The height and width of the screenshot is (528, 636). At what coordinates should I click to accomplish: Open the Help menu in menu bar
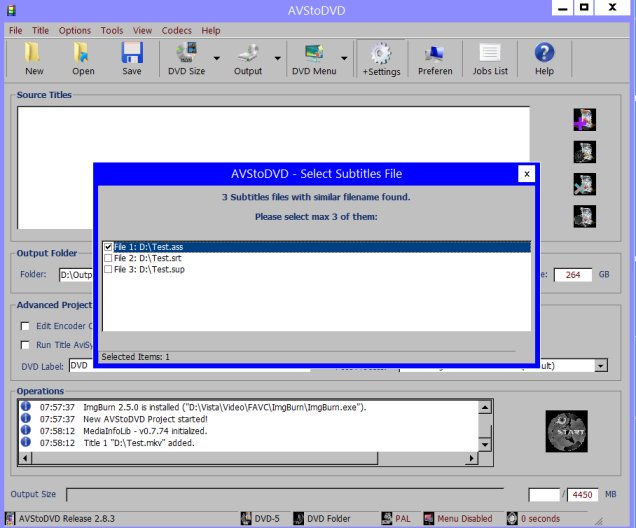pos(211,30)
